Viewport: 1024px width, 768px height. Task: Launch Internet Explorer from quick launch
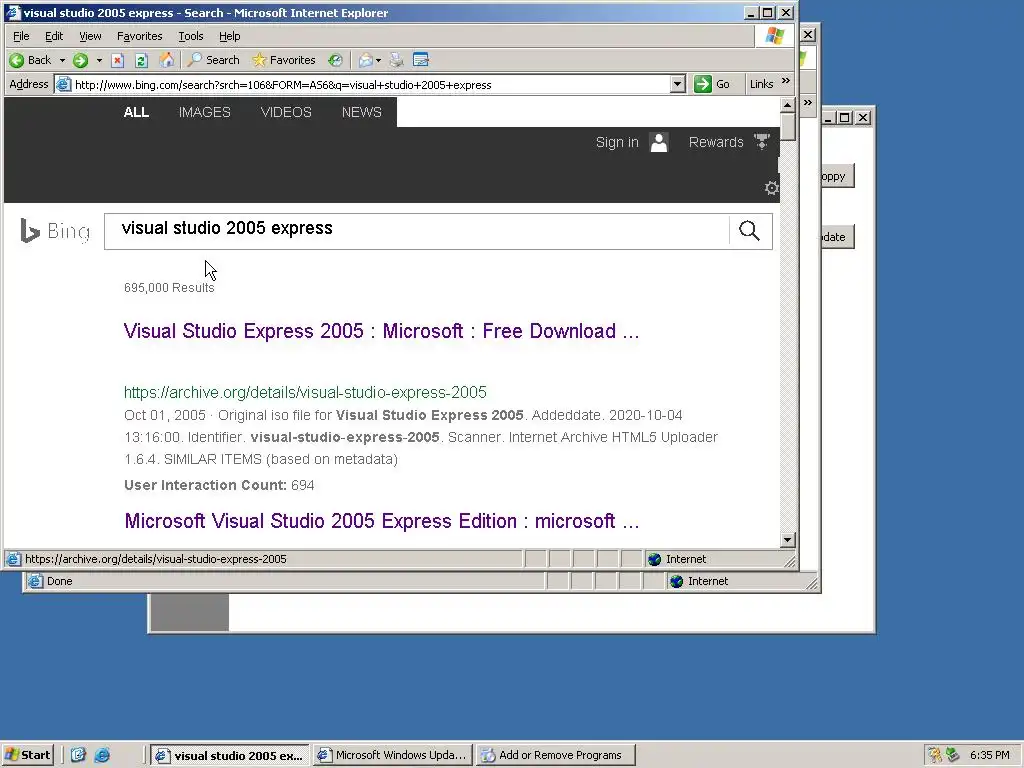tap(103, 755)
